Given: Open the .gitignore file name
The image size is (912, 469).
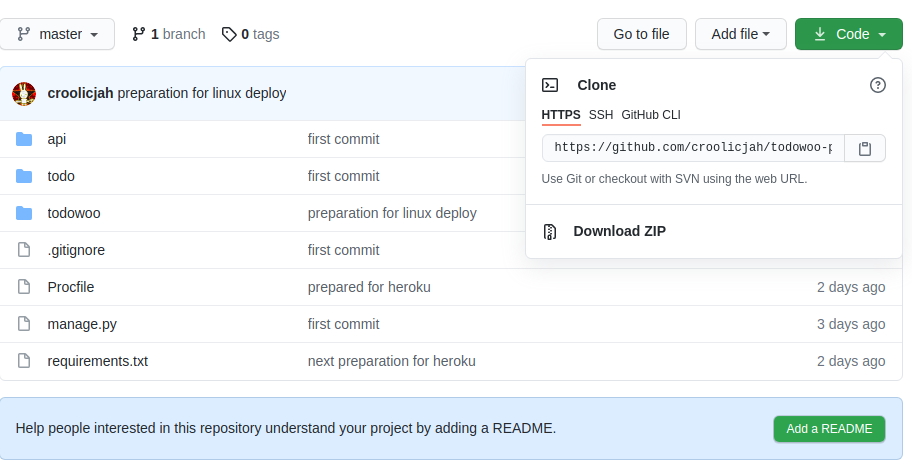Looking at the screenshot, I should [76, 250].
